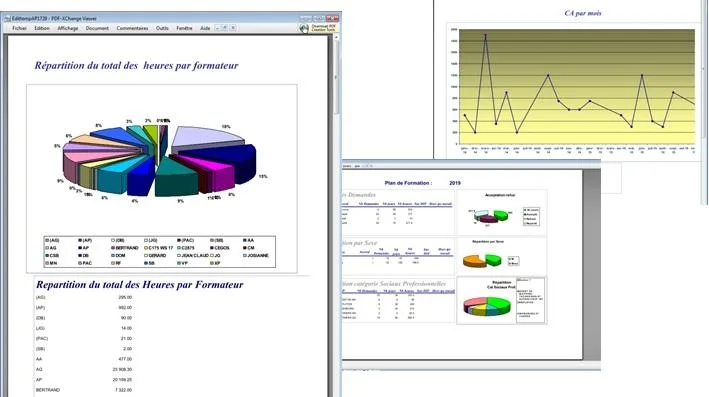Click the 'Répartition par Sexe' pie chart

click(x=482, y=260)
